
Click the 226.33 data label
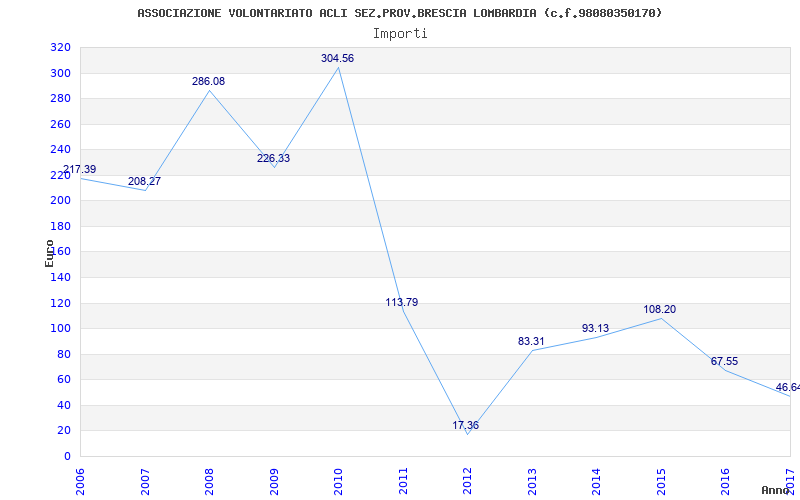273,159
